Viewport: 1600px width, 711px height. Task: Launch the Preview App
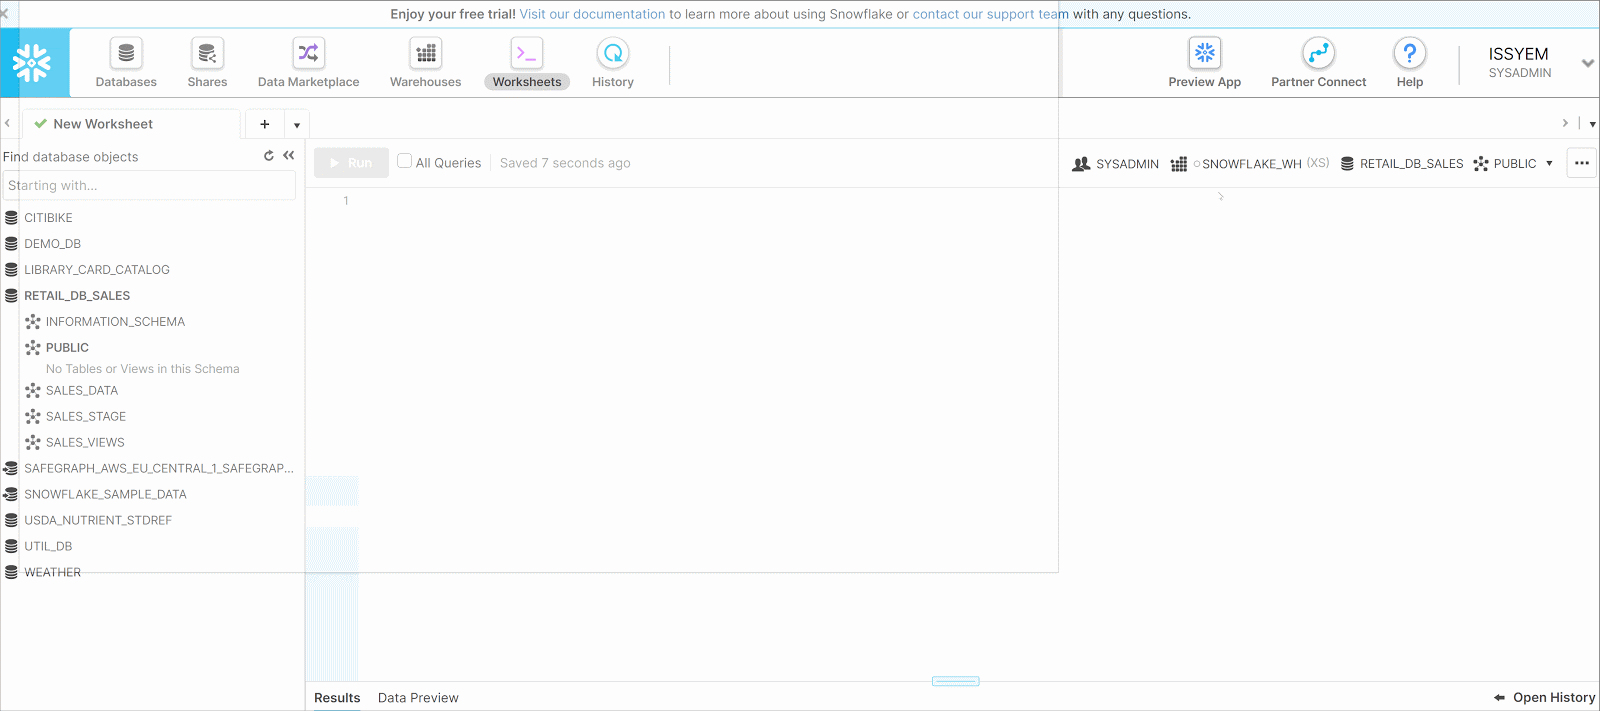point(1205,63)
